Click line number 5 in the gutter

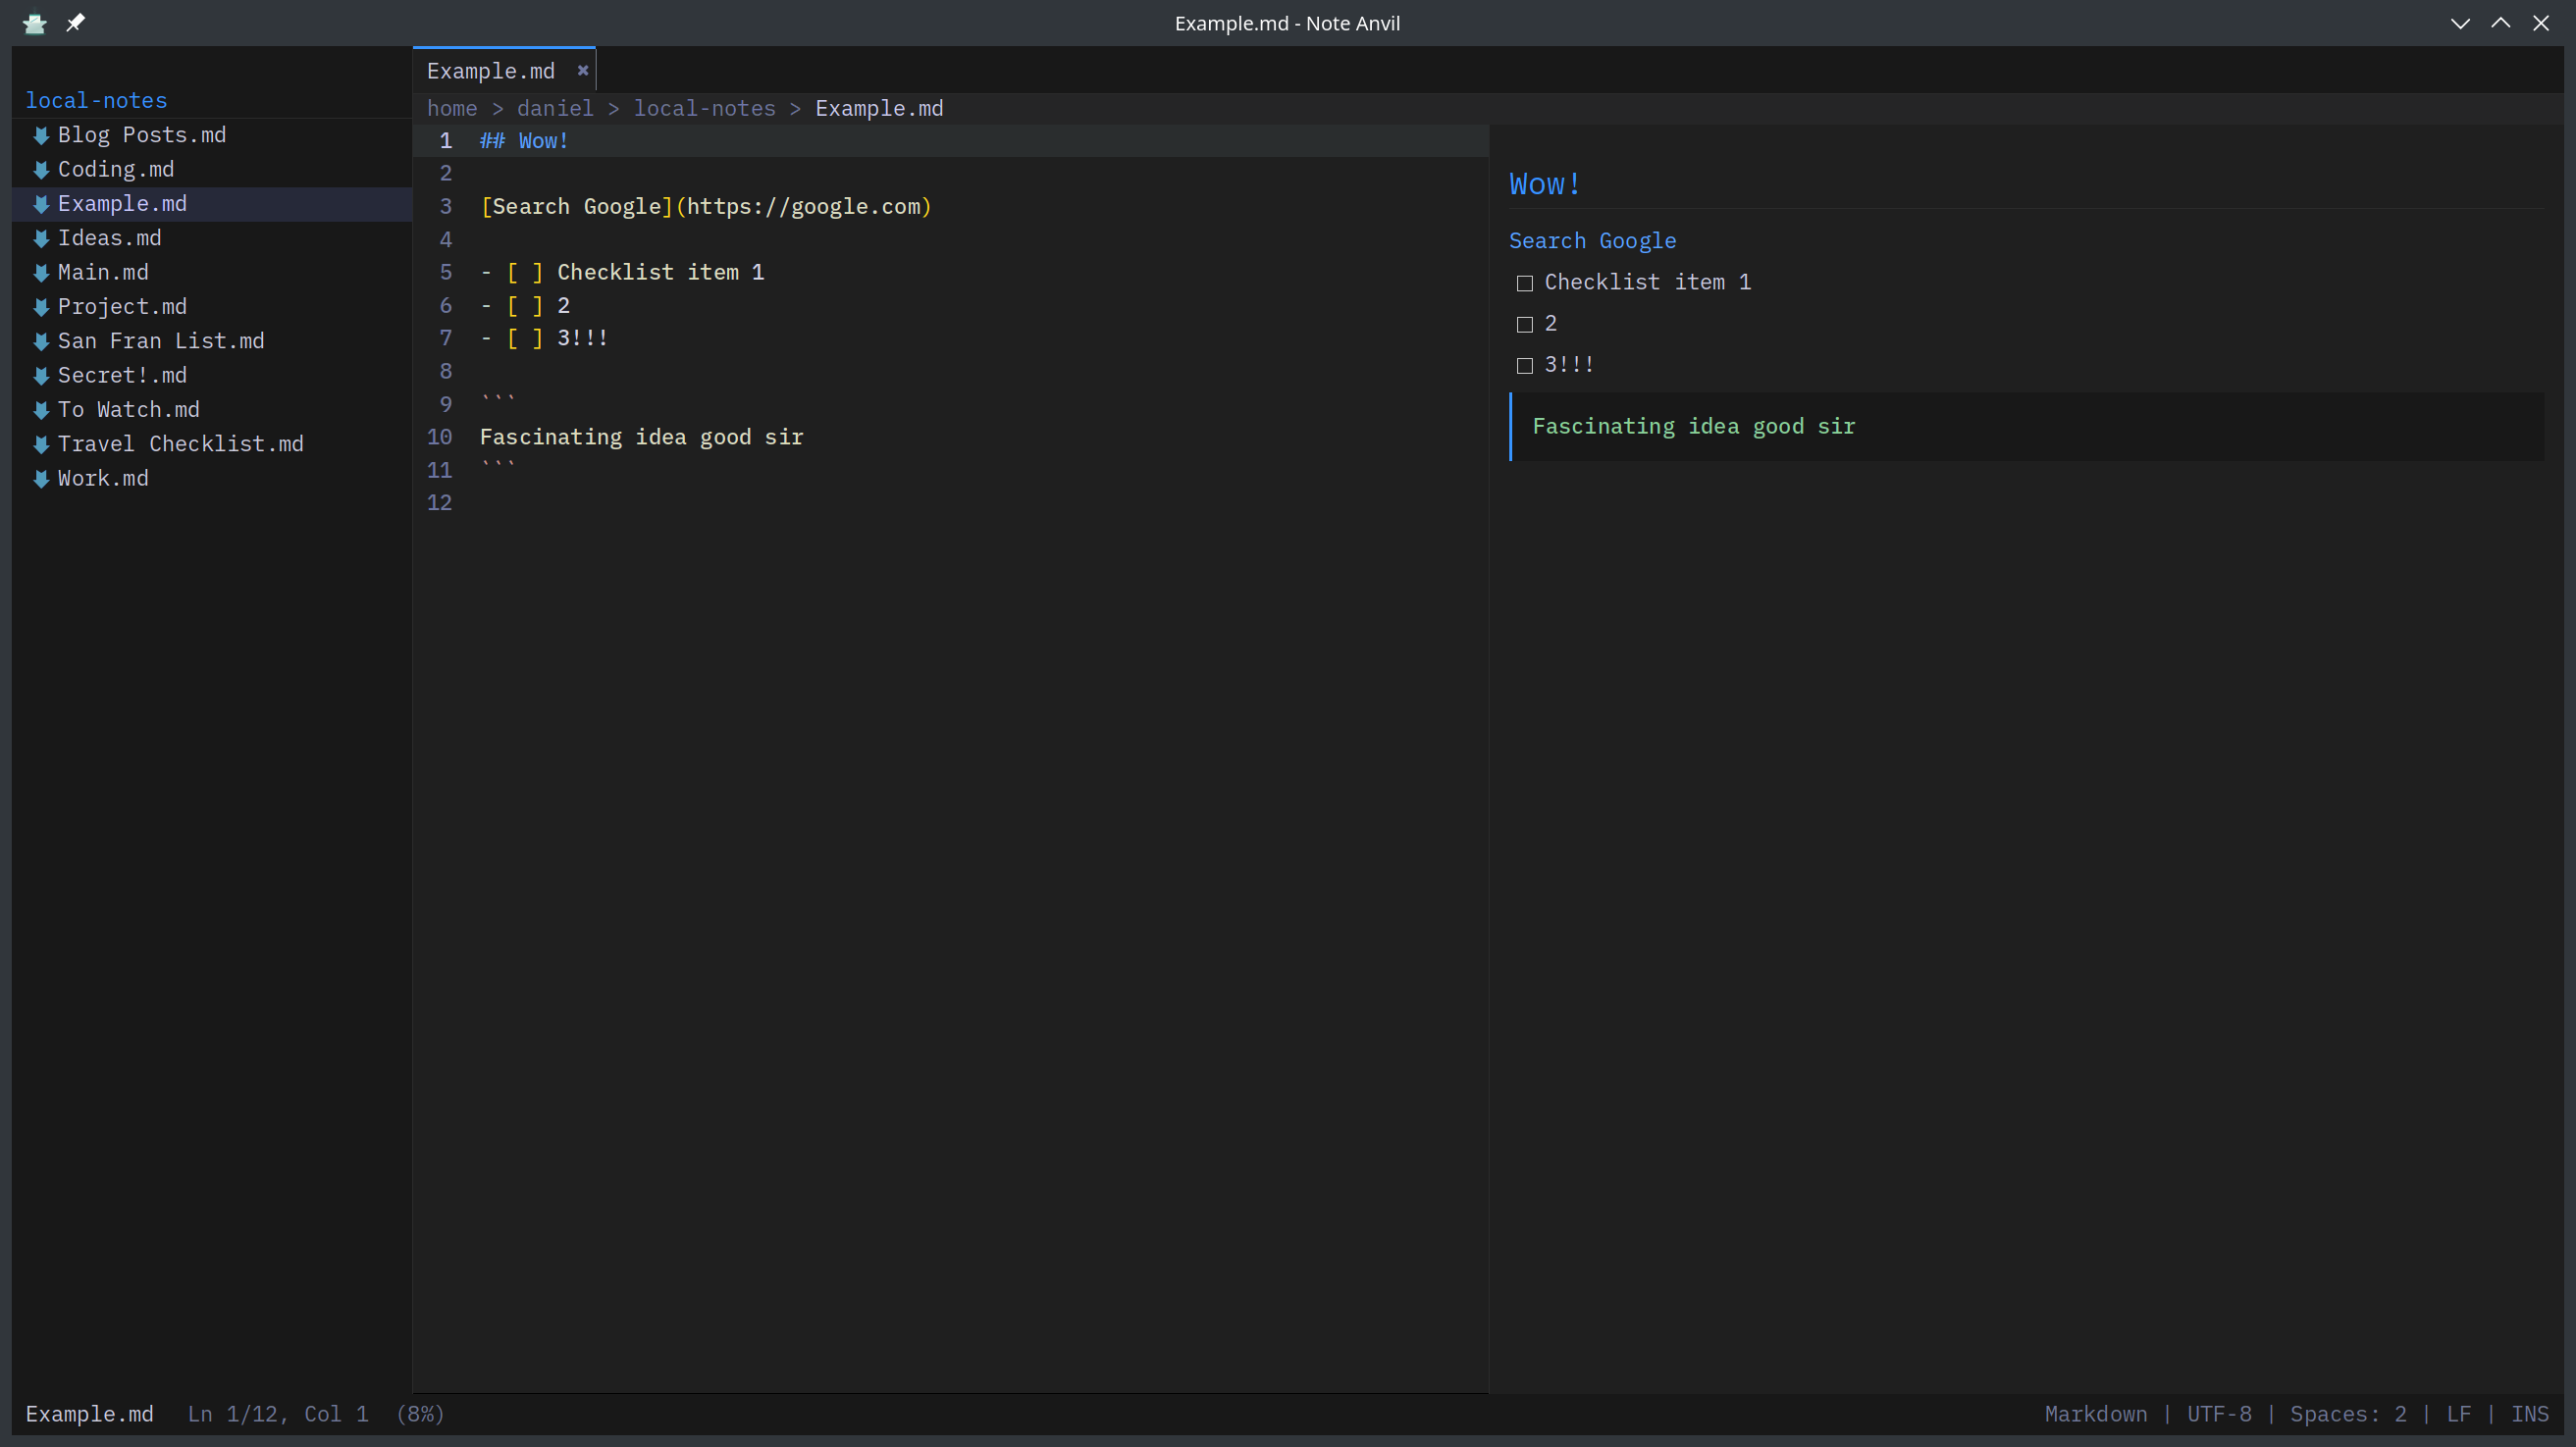pos(446,272)
